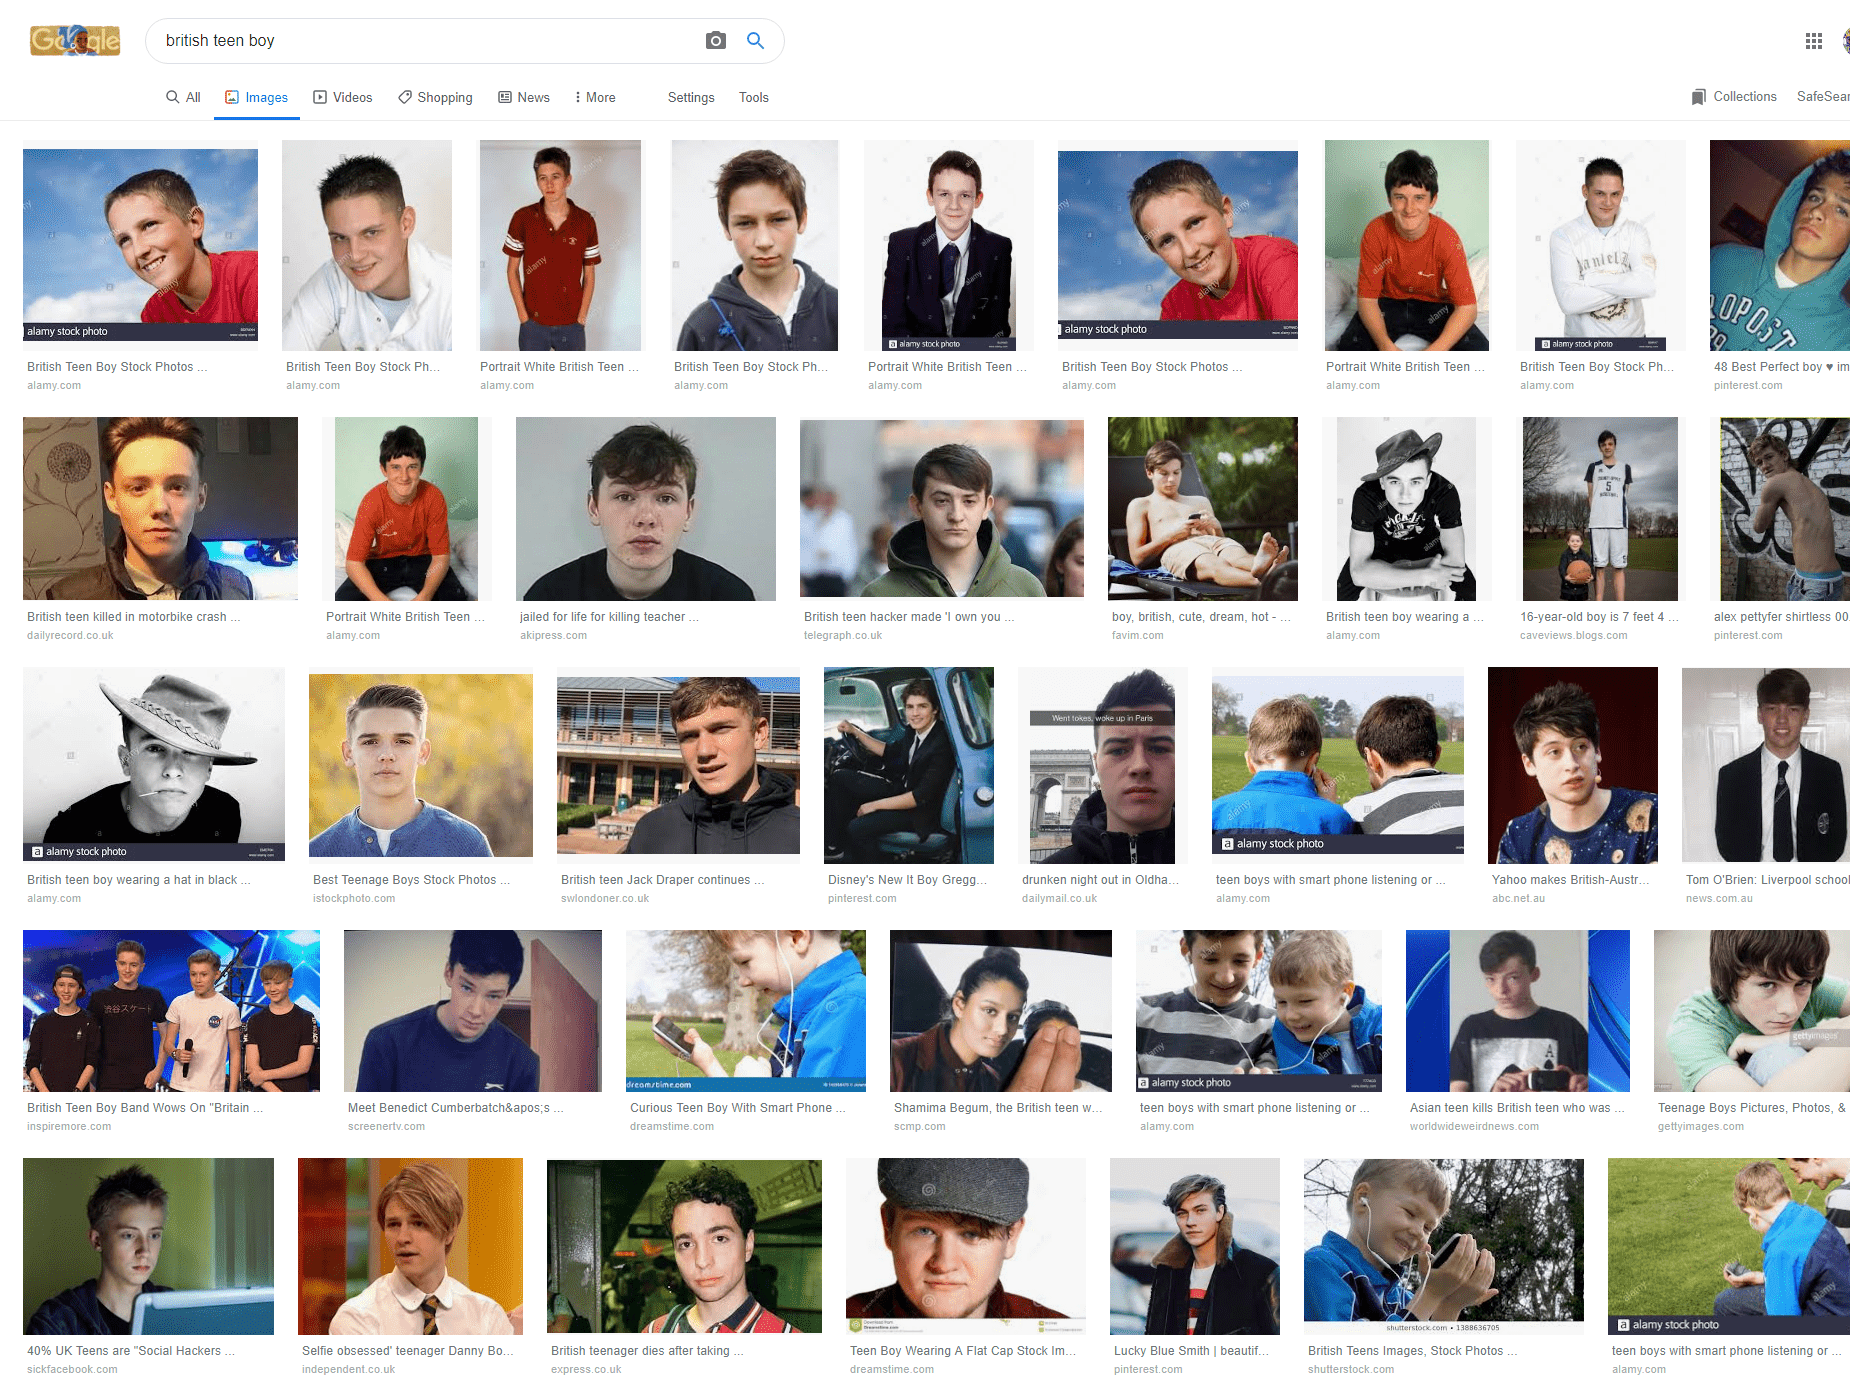Expand the Tools filter options
Image resolution: width=1850 pixels, height=1383 pixels.
point(753,97)
